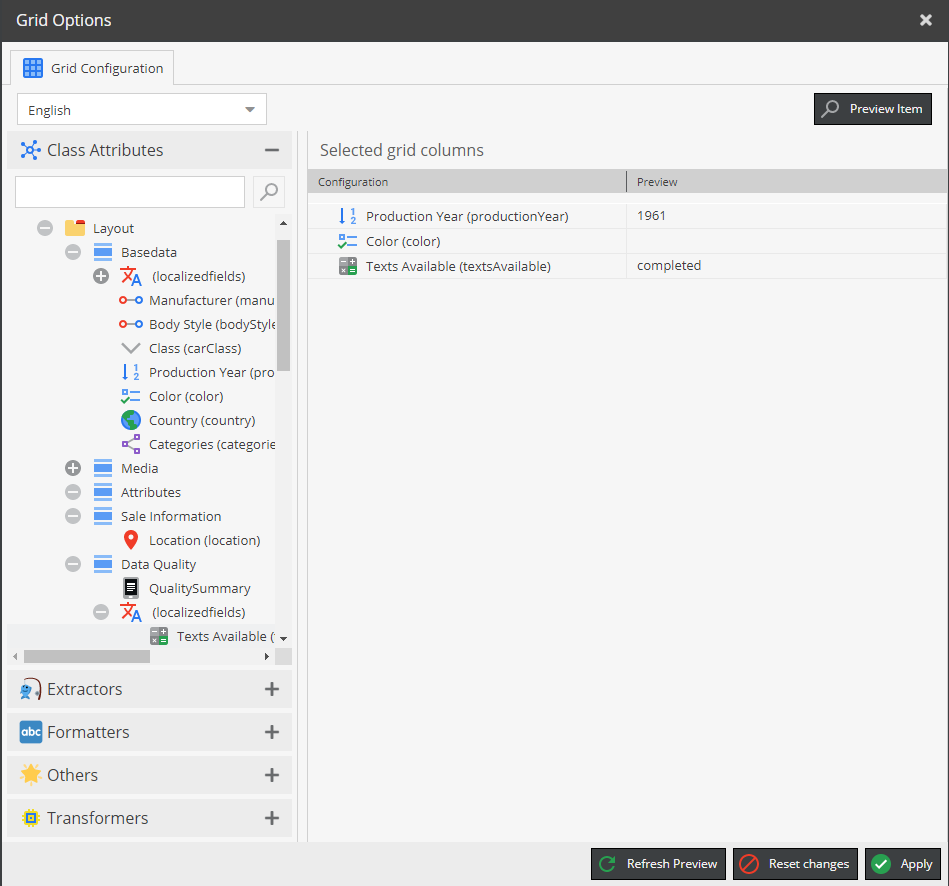Click the Reset changes button
This screenshot has height=886, width=949.
795,864
